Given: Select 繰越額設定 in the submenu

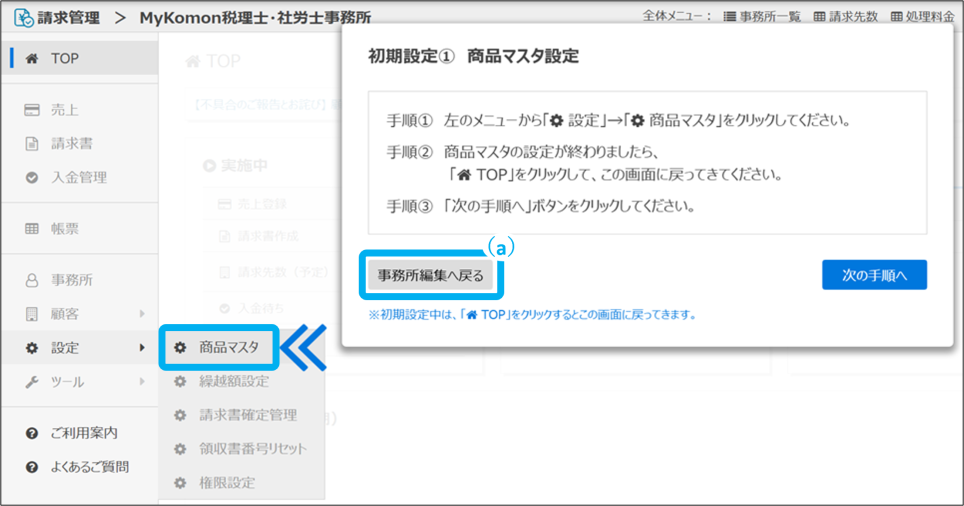Looking at the screenshot, I should (233, 381).
